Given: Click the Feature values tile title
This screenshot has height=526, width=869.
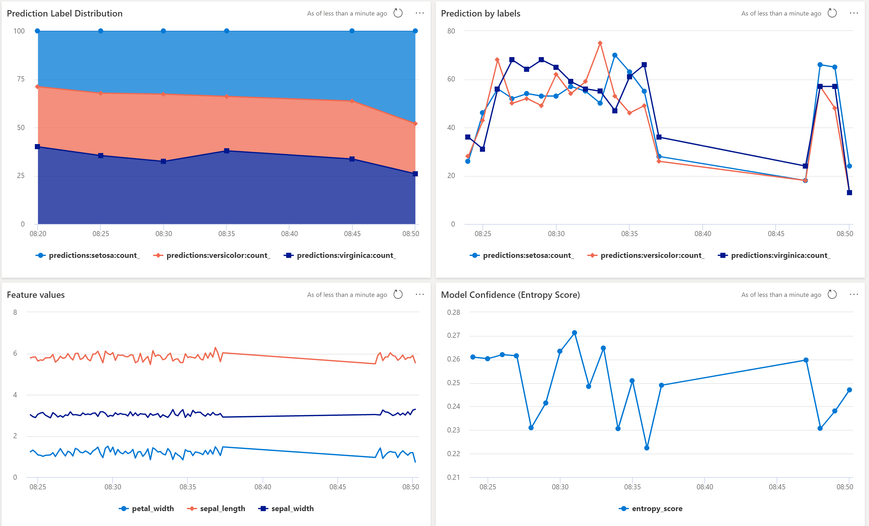Looking at the screenshot, I should pos(35,295).
